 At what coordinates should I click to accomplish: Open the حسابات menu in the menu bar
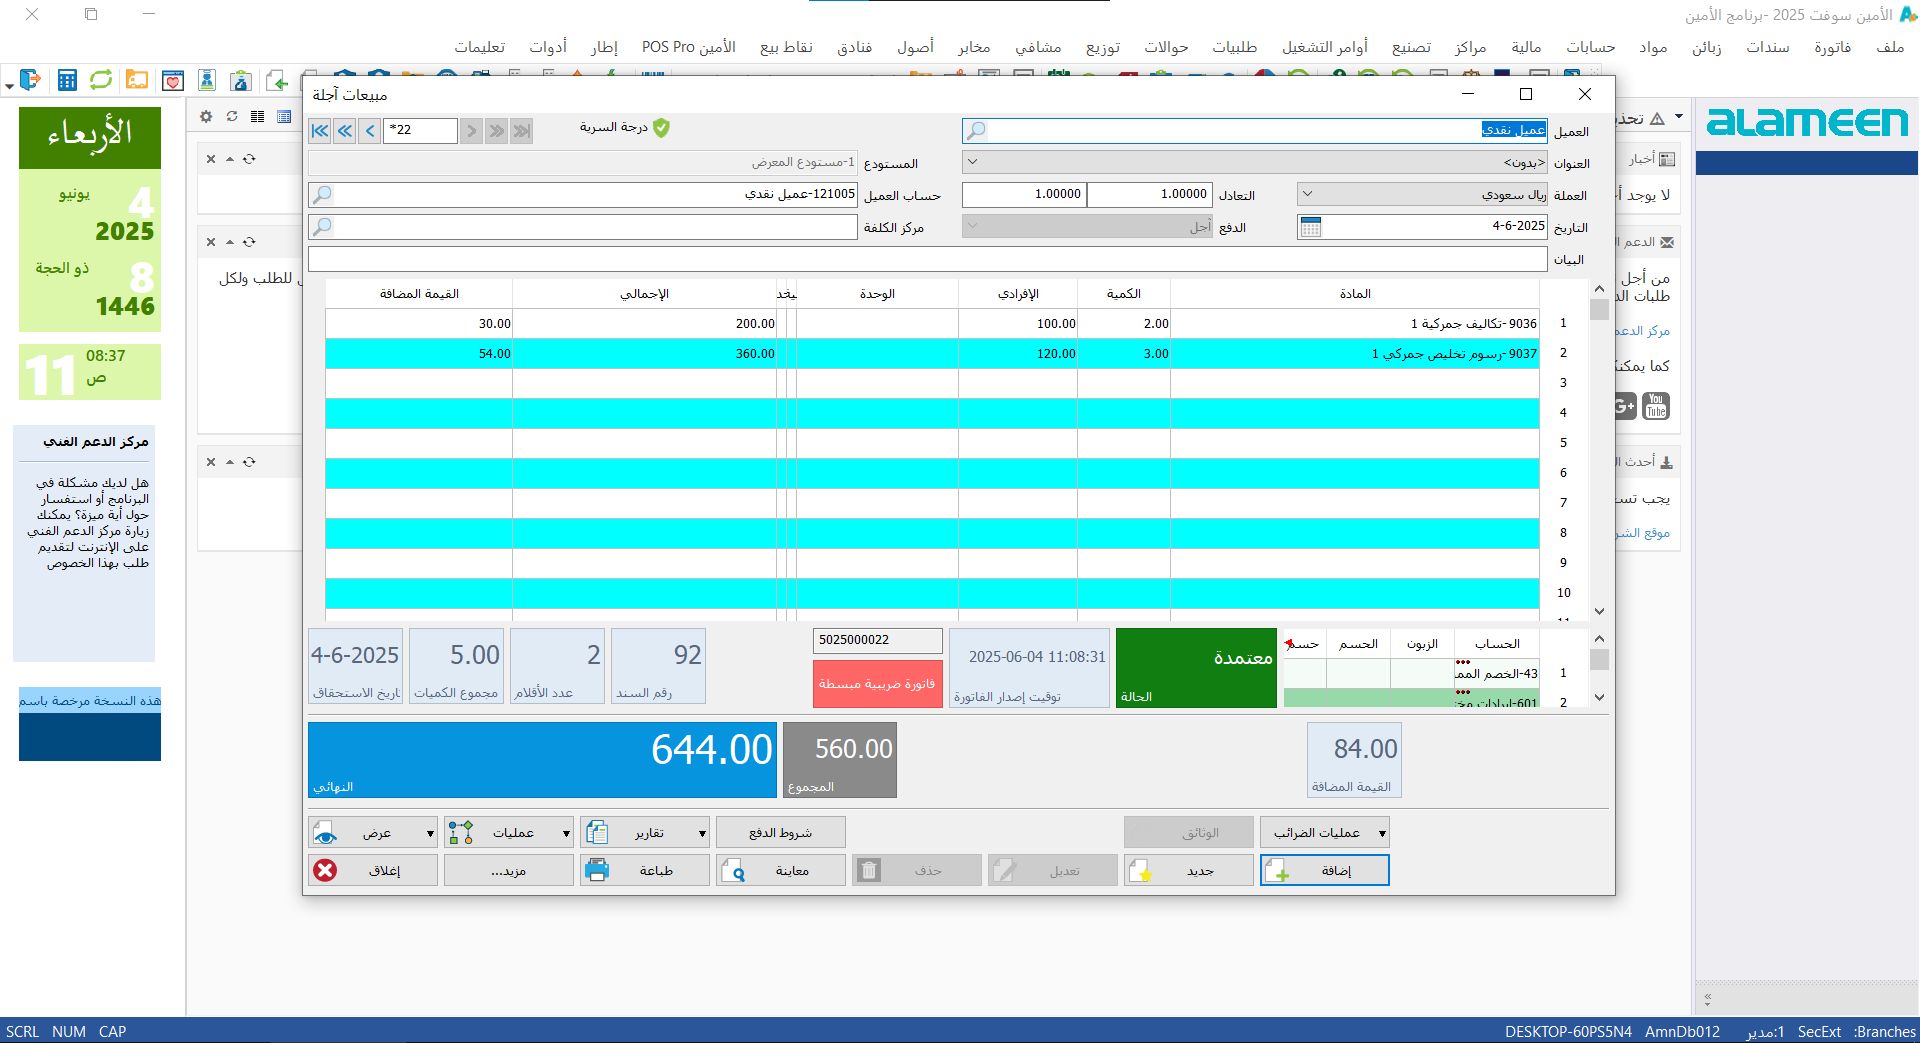[1590, 47]
